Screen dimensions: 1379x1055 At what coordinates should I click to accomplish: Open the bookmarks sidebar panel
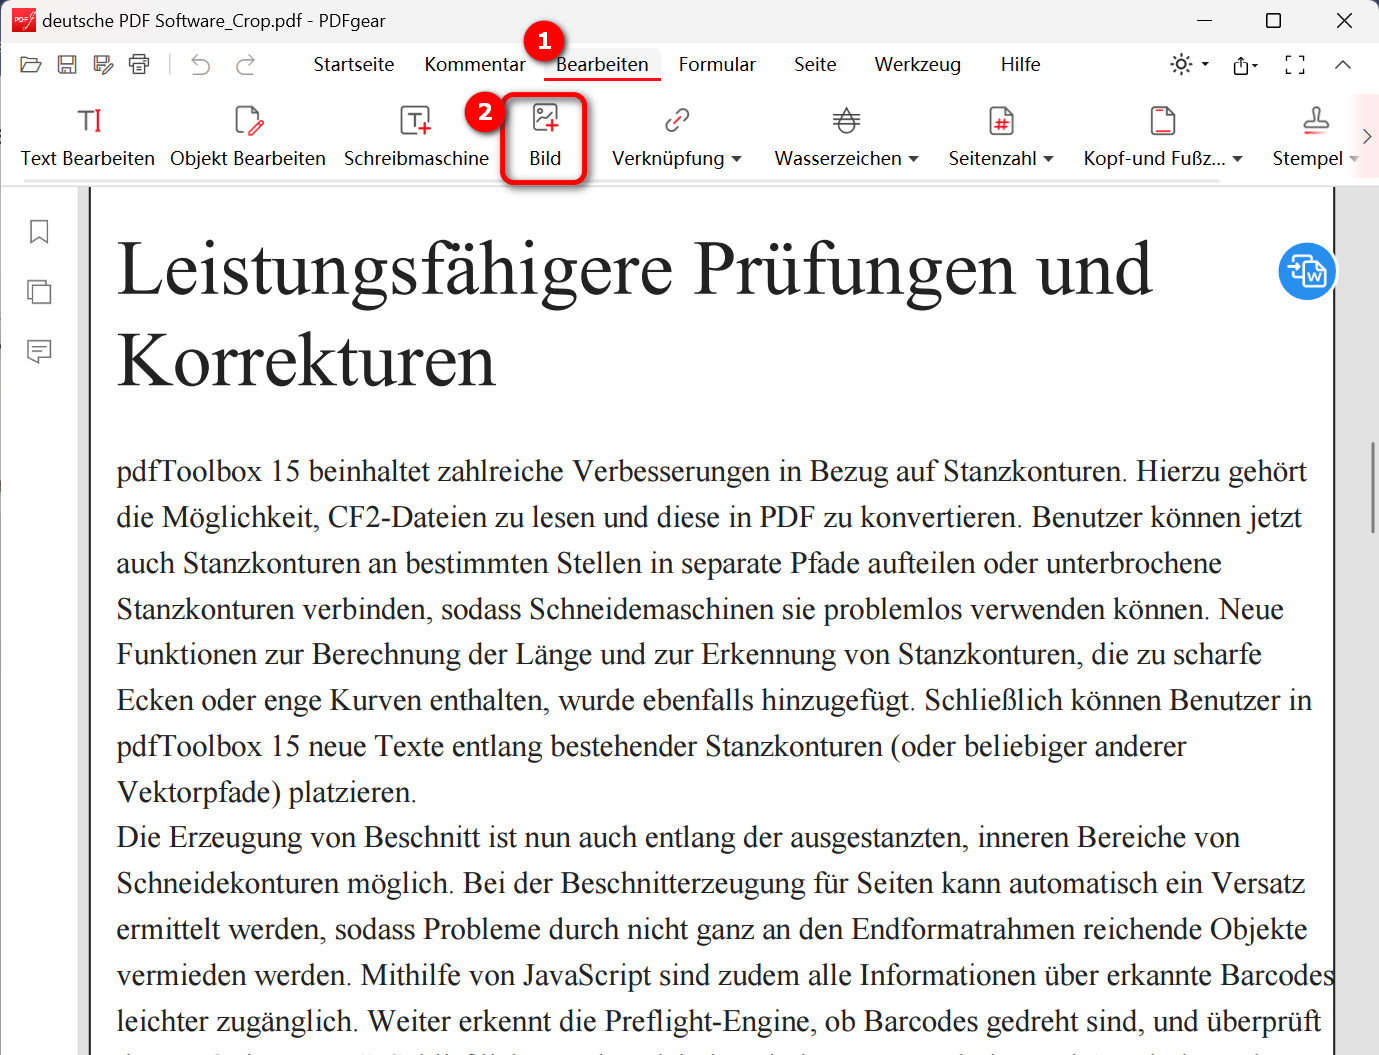pyautogui.click(x=38, y=231)
